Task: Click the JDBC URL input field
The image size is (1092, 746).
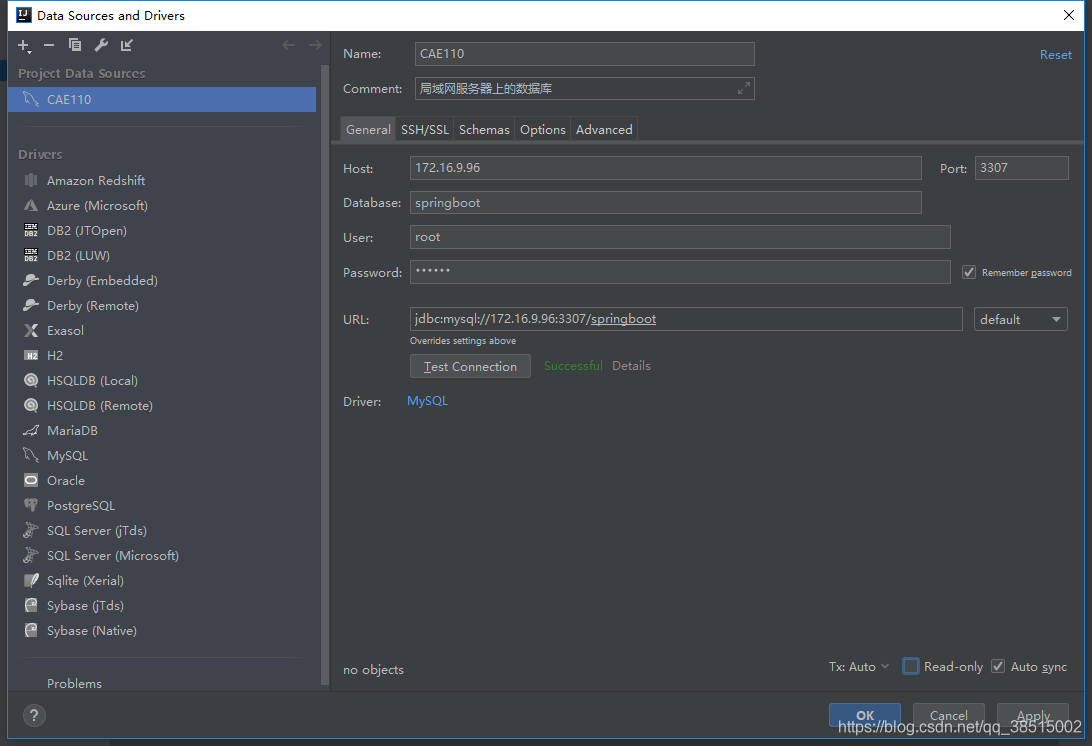Action: (x=686, y=319)
